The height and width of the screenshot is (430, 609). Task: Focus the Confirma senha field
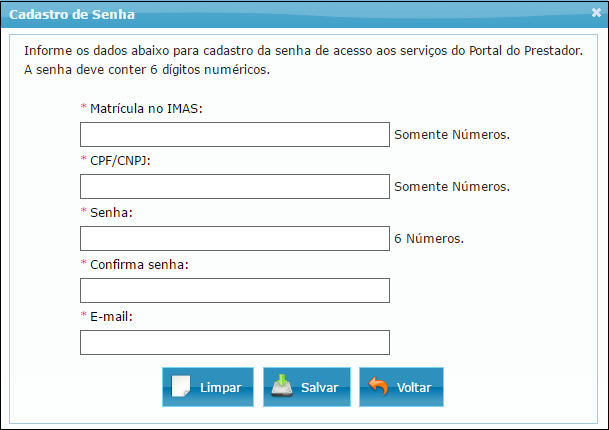(x=234, y=291)
